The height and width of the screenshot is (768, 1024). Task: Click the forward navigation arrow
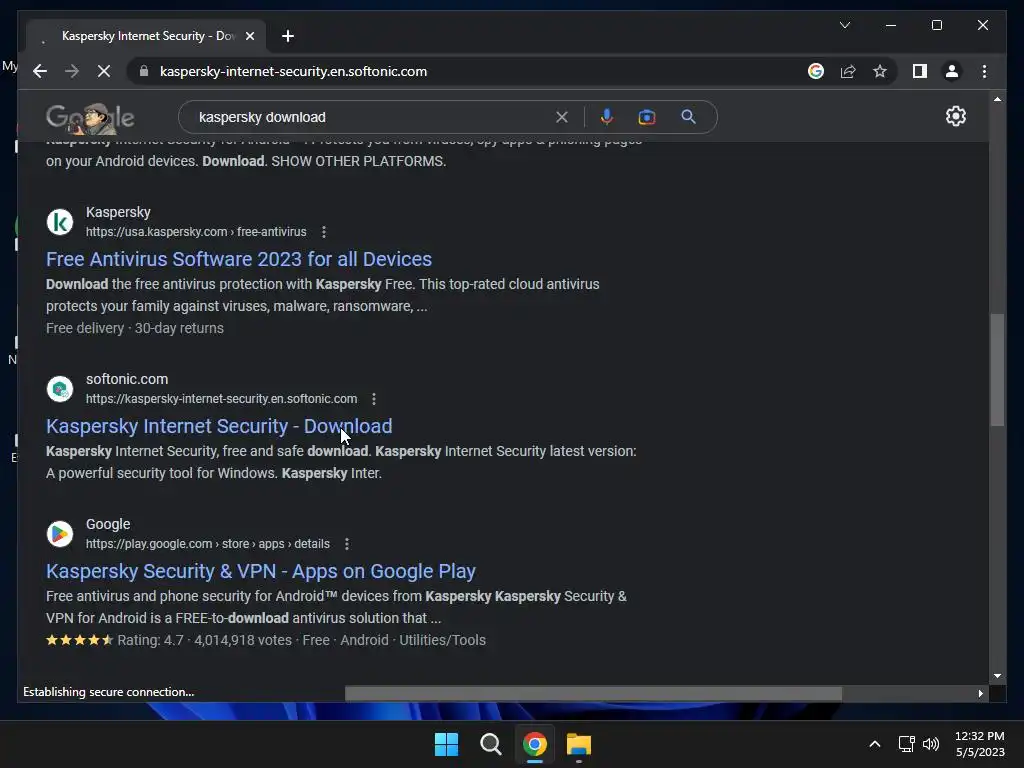pos(72,71)
